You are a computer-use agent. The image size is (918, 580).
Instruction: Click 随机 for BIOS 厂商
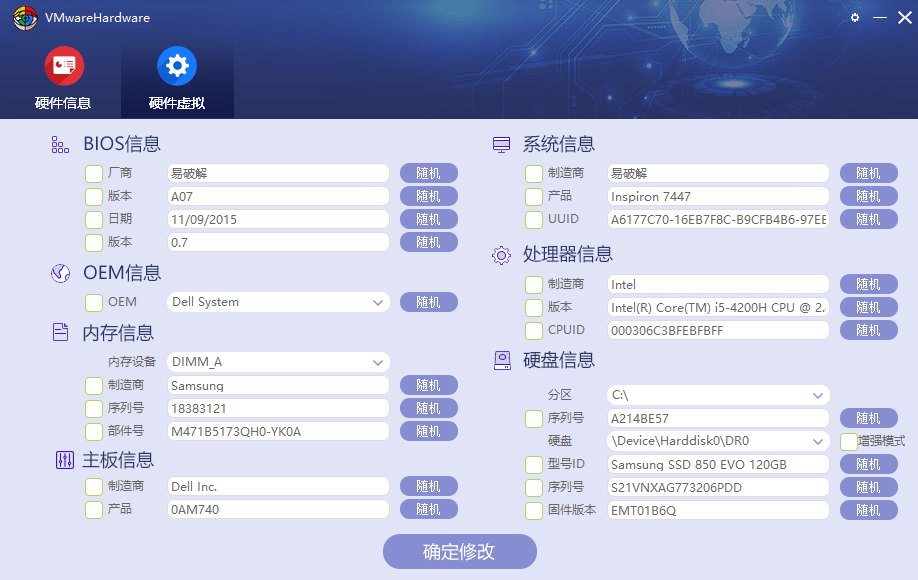[x=429, y=173]
